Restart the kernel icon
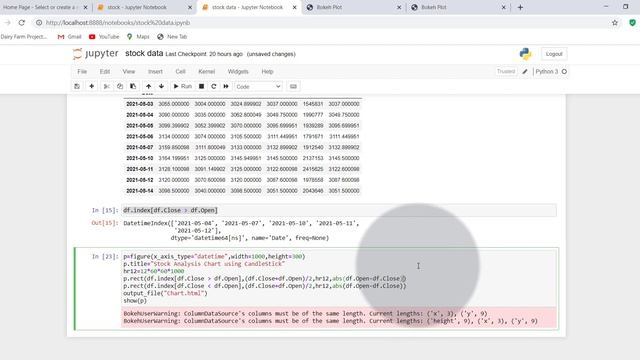This screenshot has height=360, width=640. coord(213,87)
